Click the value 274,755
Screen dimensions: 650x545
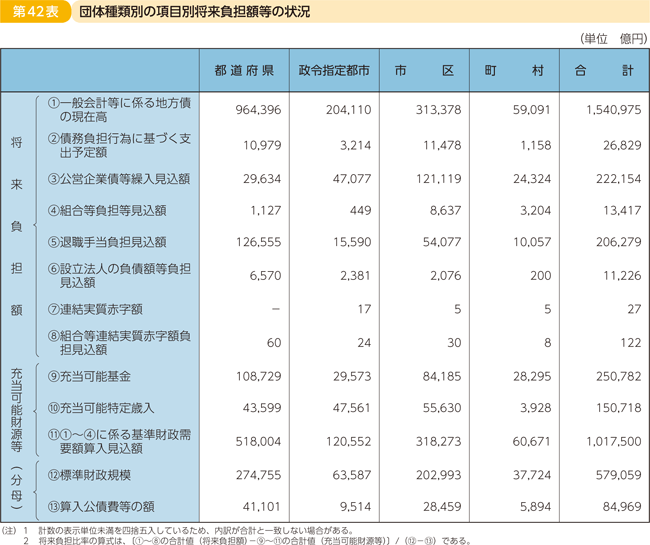click(259, 475)
